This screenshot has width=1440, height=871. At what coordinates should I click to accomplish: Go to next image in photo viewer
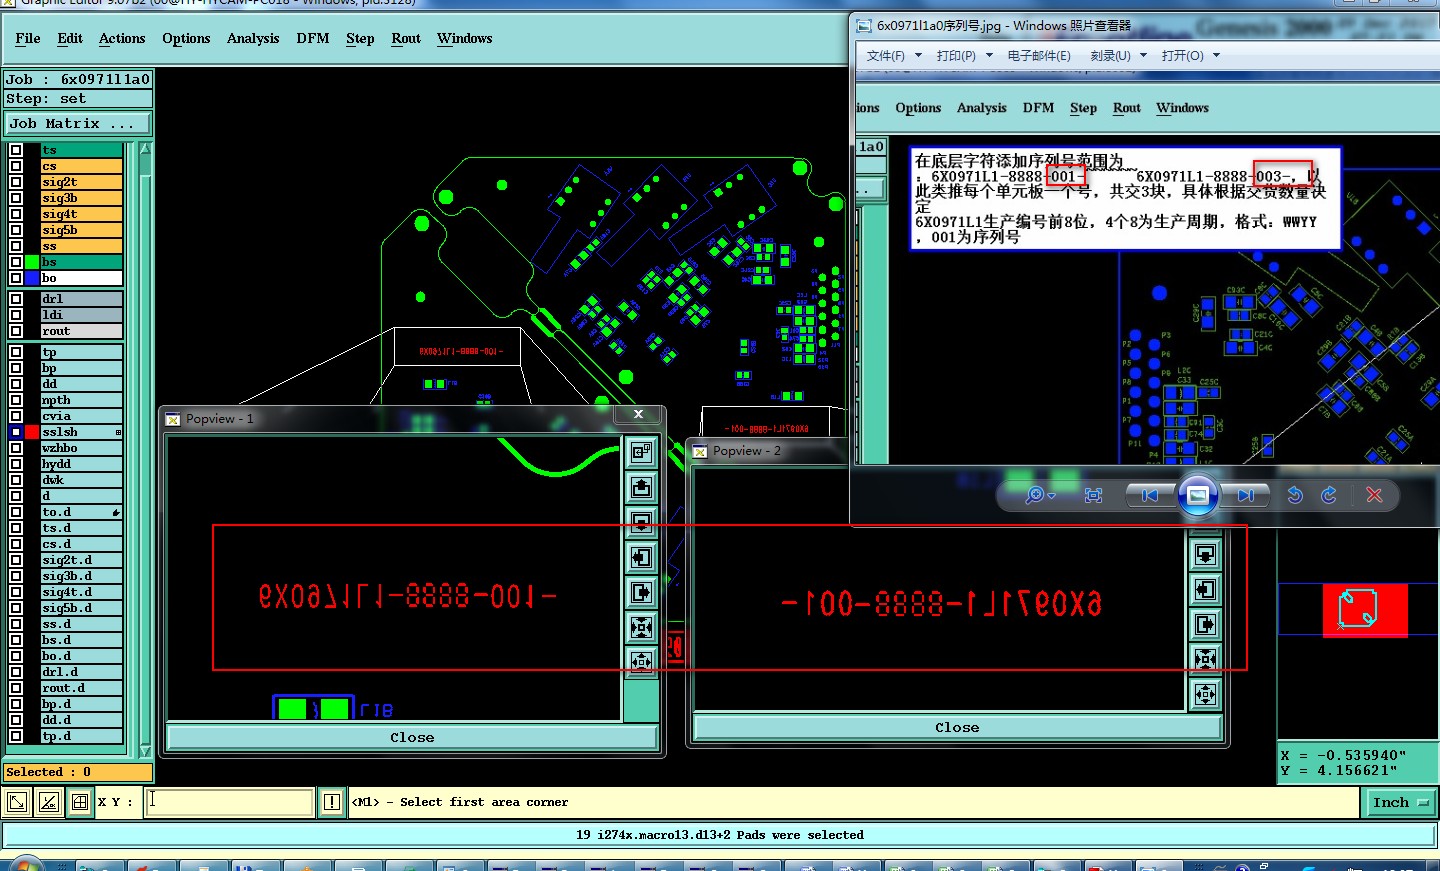pos(1245,495)
